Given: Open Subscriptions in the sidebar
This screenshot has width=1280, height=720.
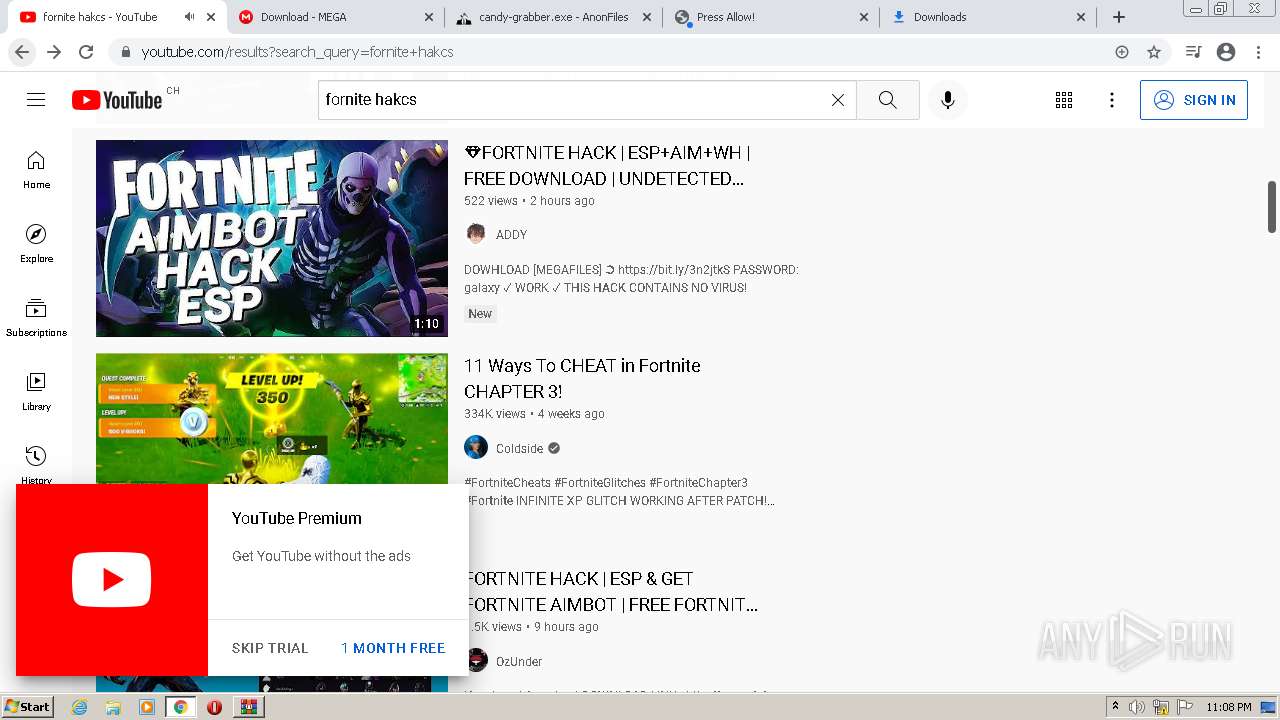Looking at the screenshot, I should [36, 318].
